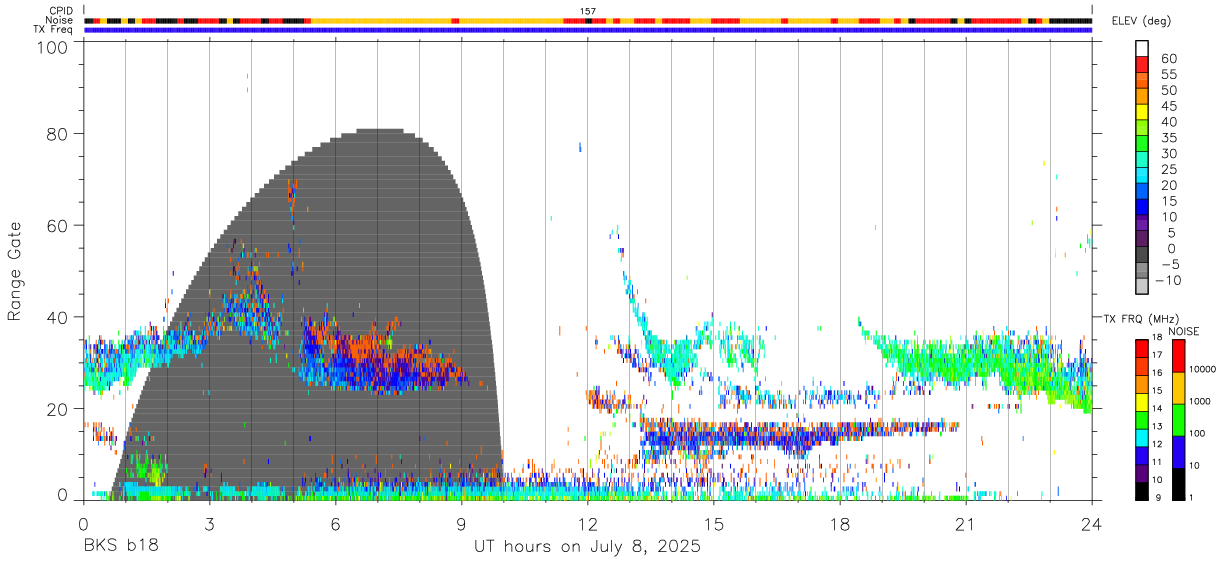The image size is (1228, 567).
Task: Click the yellow segment of the ELEV color bar
Action: pos(1142,113)
